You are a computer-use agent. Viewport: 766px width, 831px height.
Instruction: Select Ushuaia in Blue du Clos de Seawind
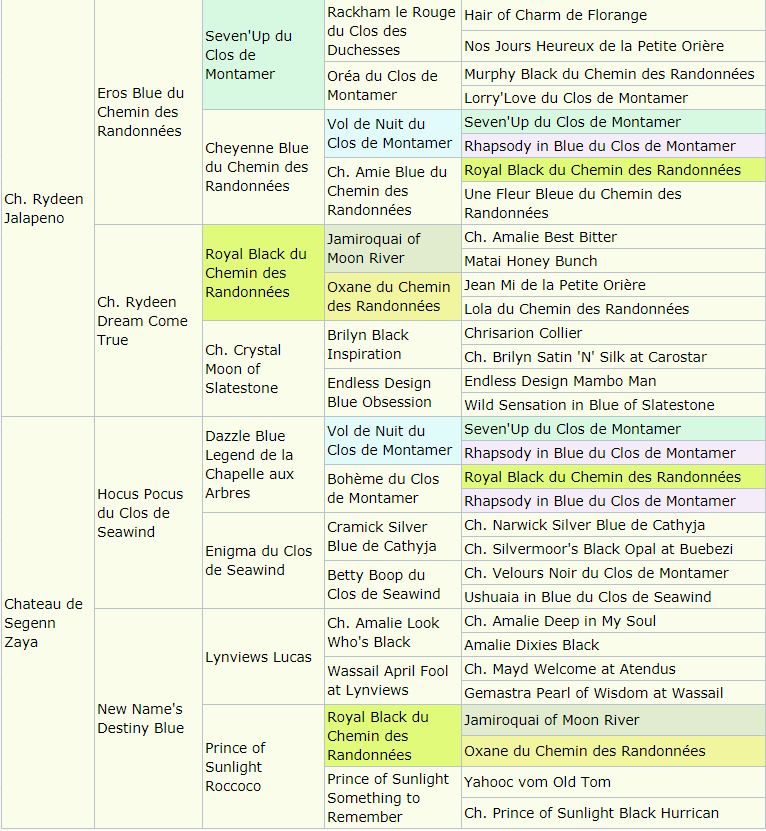coord(613,597)
